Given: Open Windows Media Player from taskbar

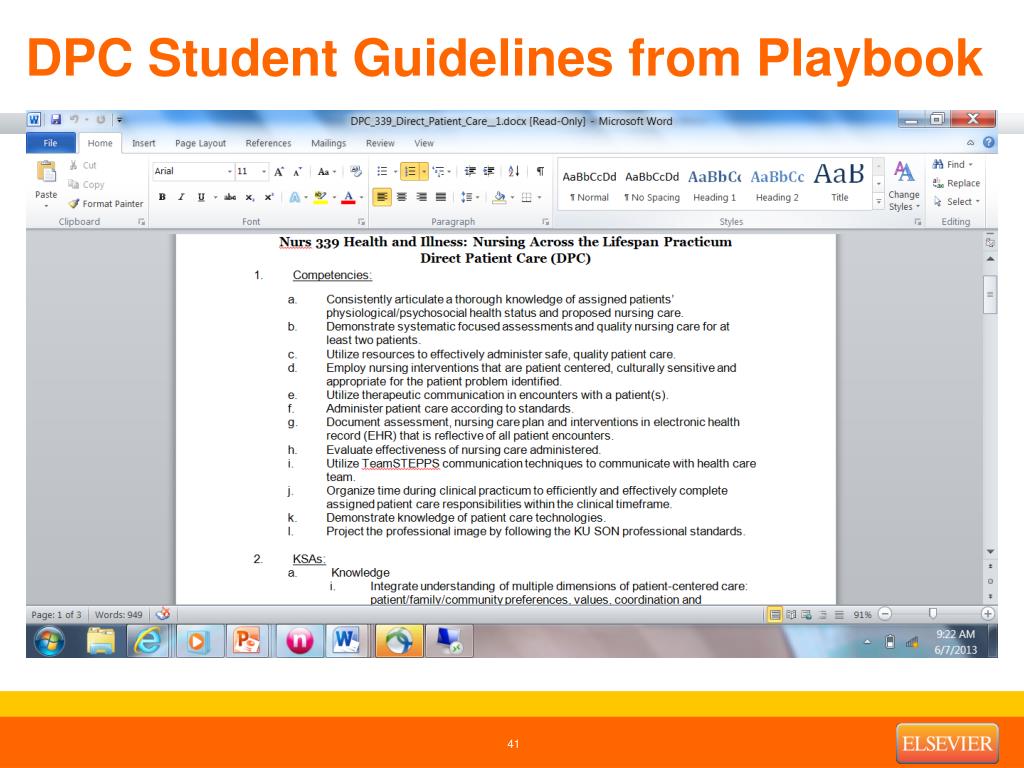Looking at the screenshot, I should [x=197, y=641].
